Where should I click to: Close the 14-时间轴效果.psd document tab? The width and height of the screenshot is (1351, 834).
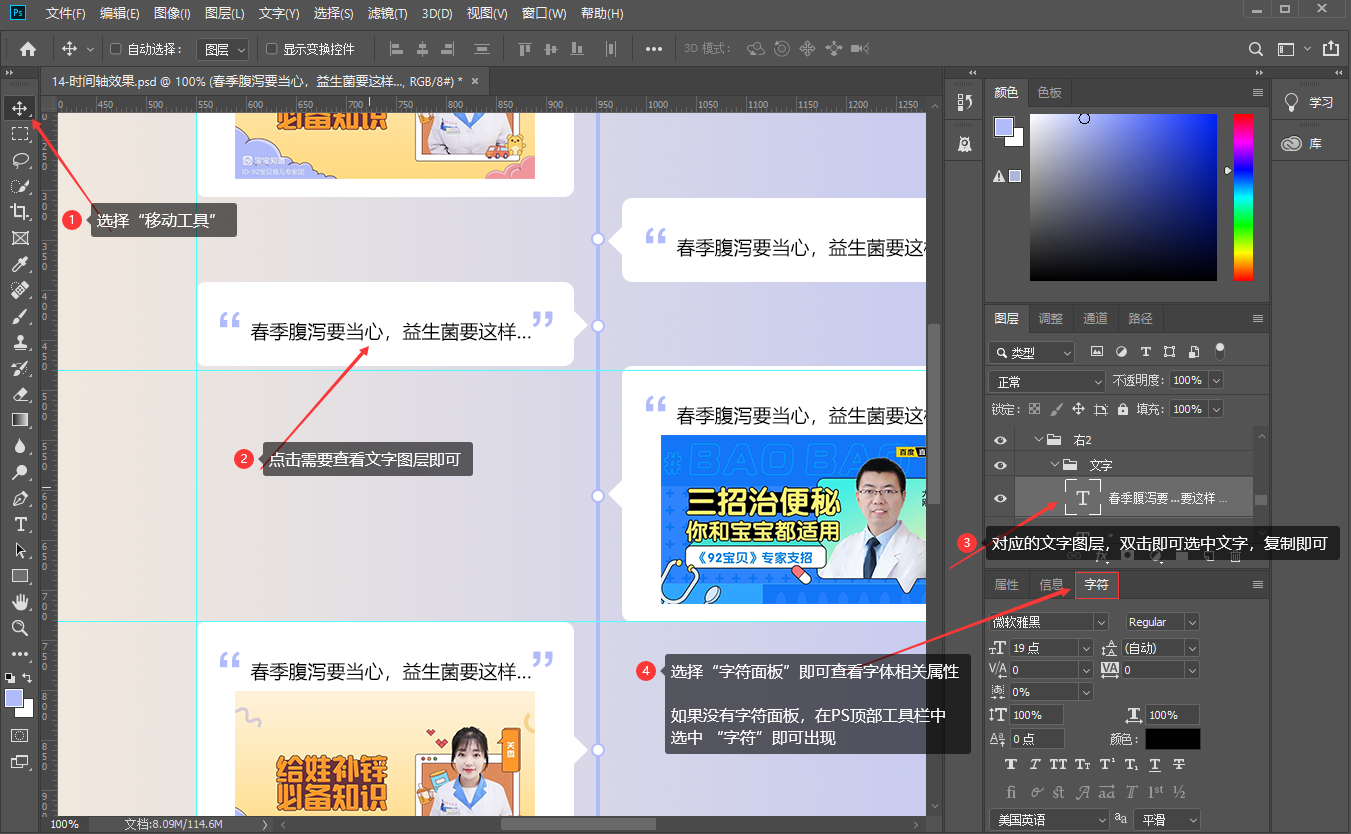pyautogui.click(x=475, y=81)
